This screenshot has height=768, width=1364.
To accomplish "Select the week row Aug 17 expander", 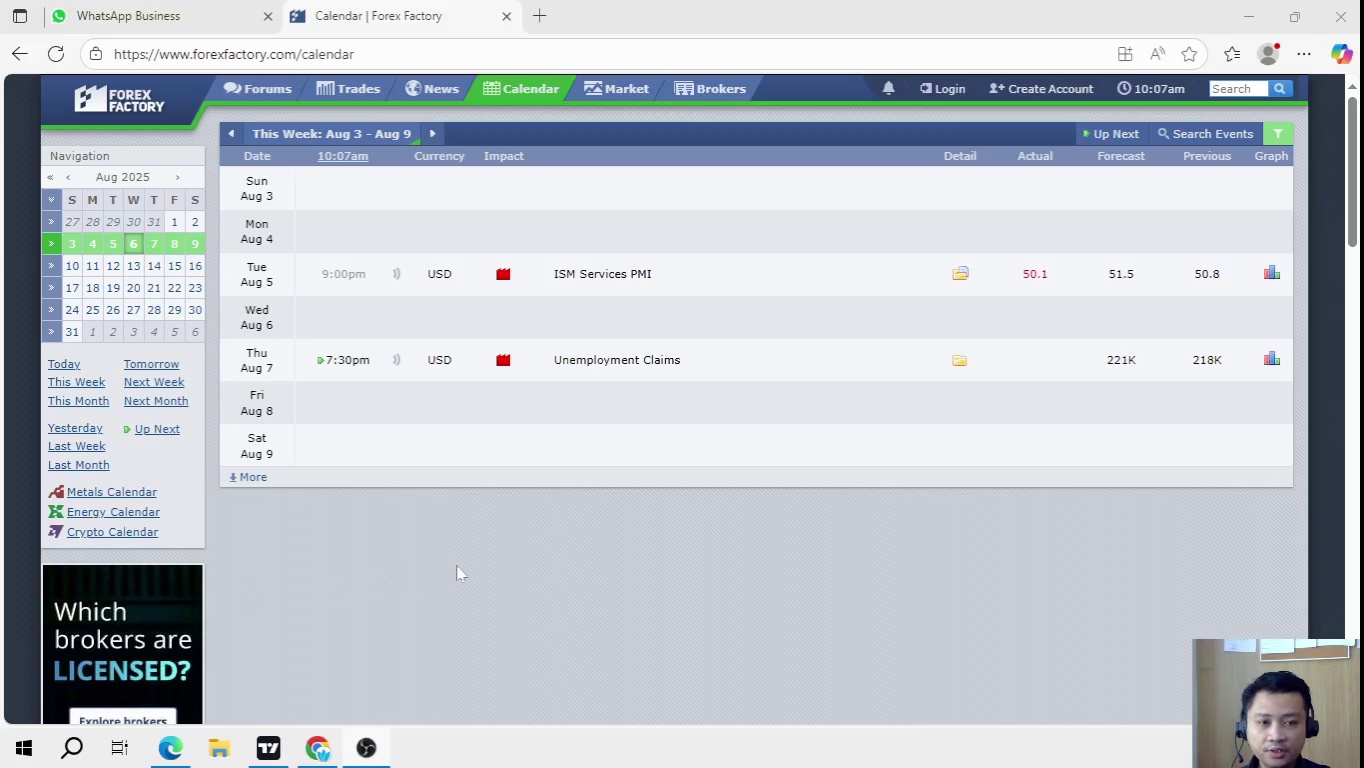I will click(51, 288).
